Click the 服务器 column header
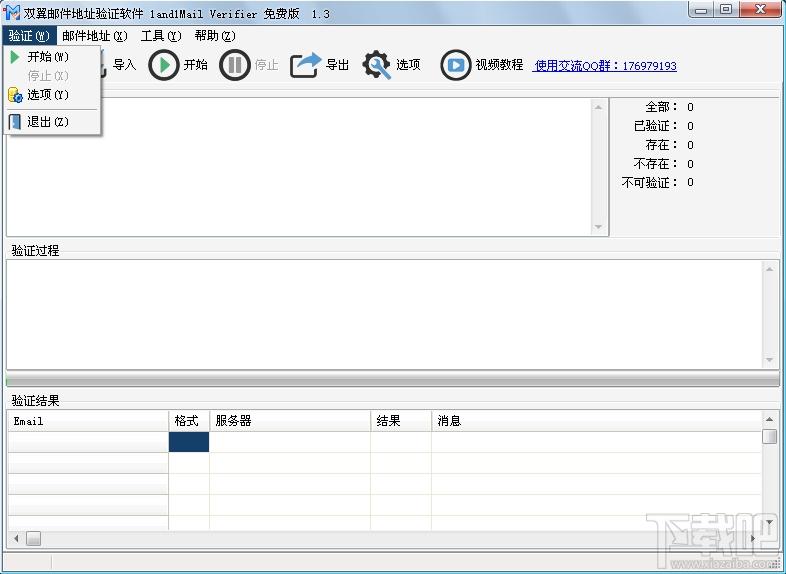 [290, 421]
